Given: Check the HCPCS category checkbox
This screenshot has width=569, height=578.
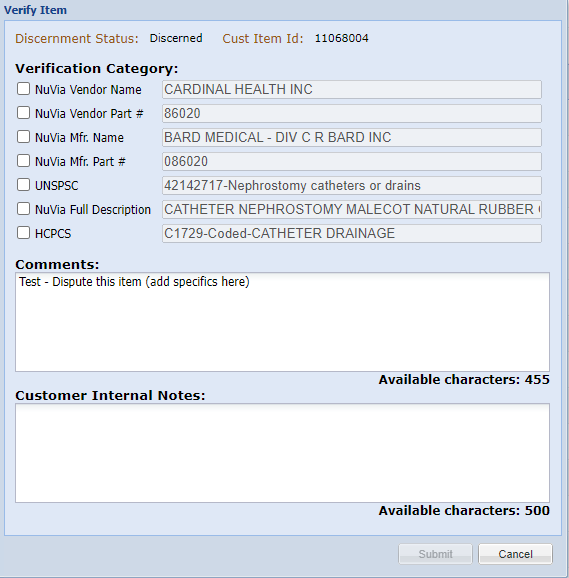Looking at the screenshot, I should point(23,233).
